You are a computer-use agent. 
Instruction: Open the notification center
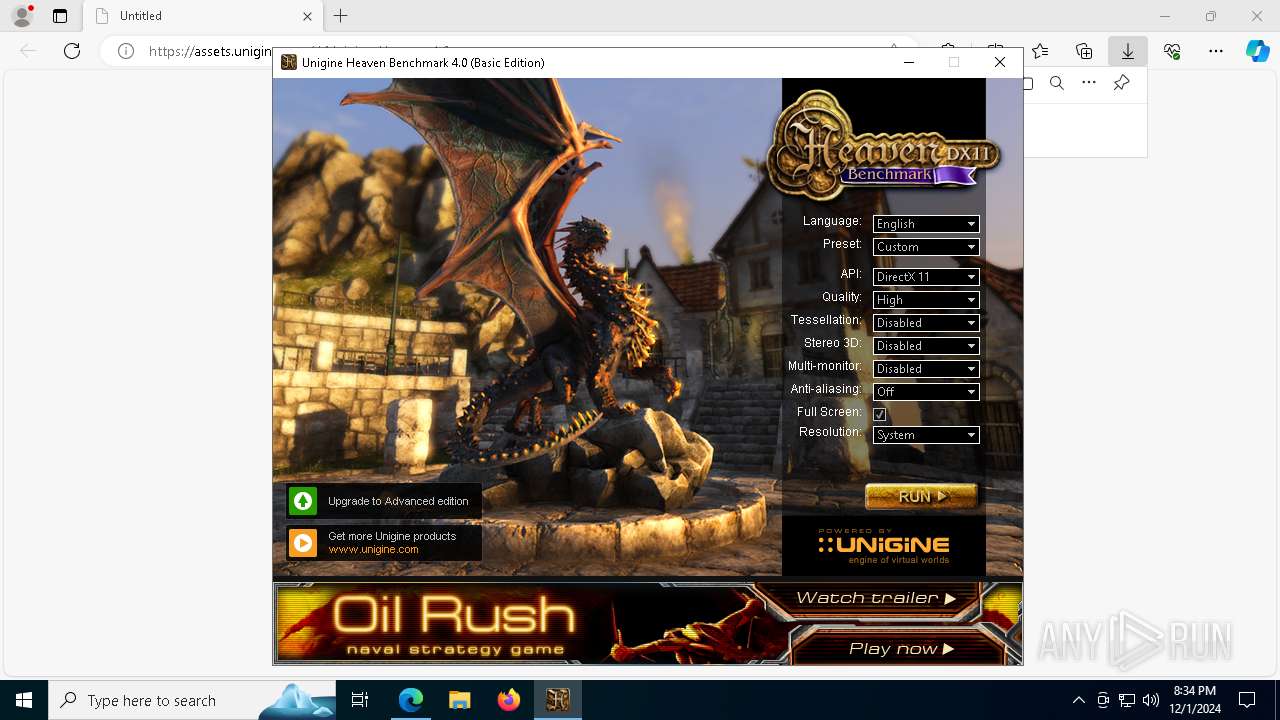1247,700
